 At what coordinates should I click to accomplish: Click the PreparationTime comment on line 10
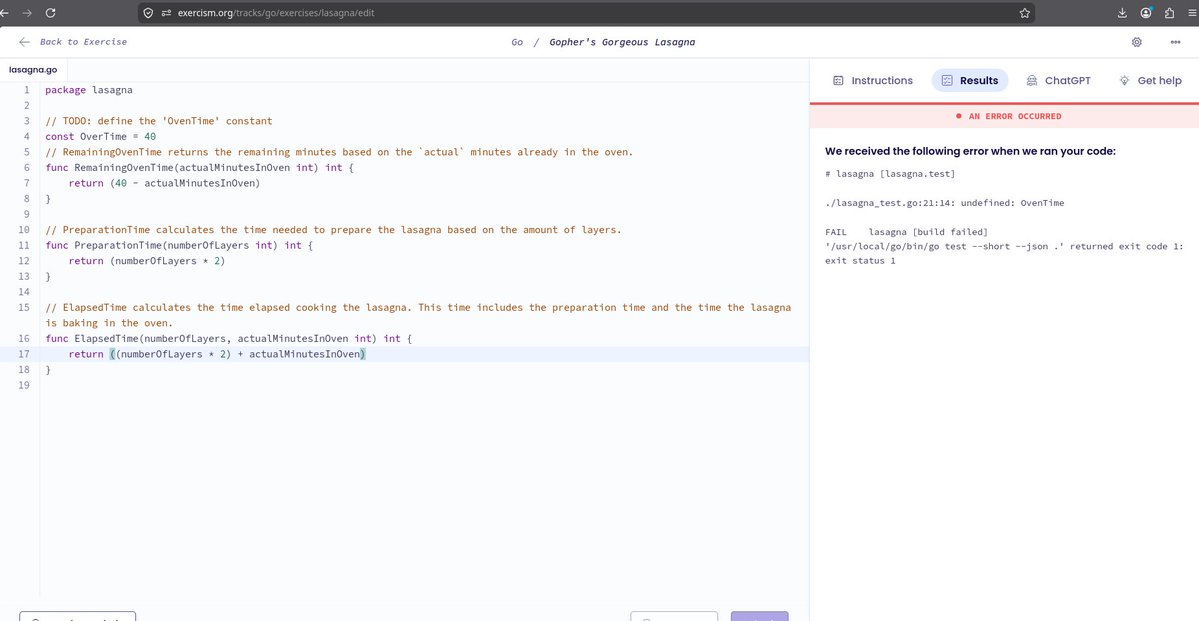tap(333, 229)
